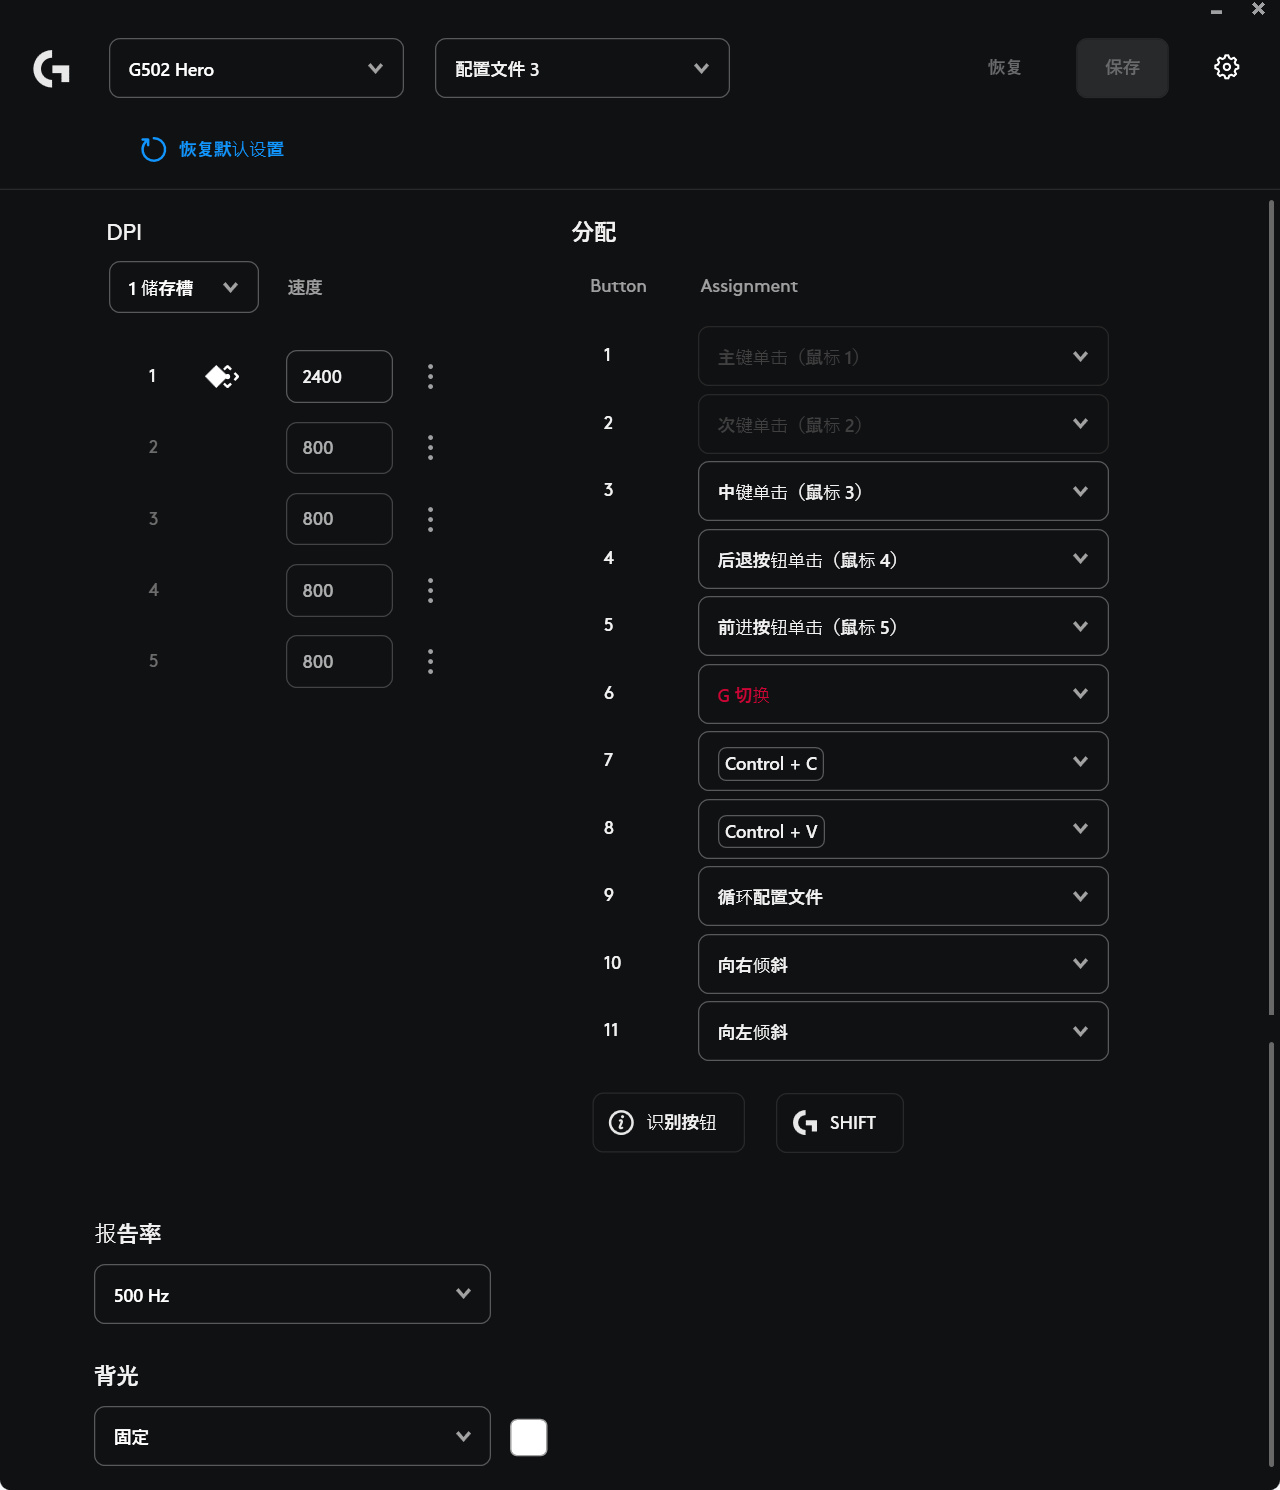Open button 3 中键单击 assignment dropdown
1280x1490 pixels.
(x=903, y=491)
